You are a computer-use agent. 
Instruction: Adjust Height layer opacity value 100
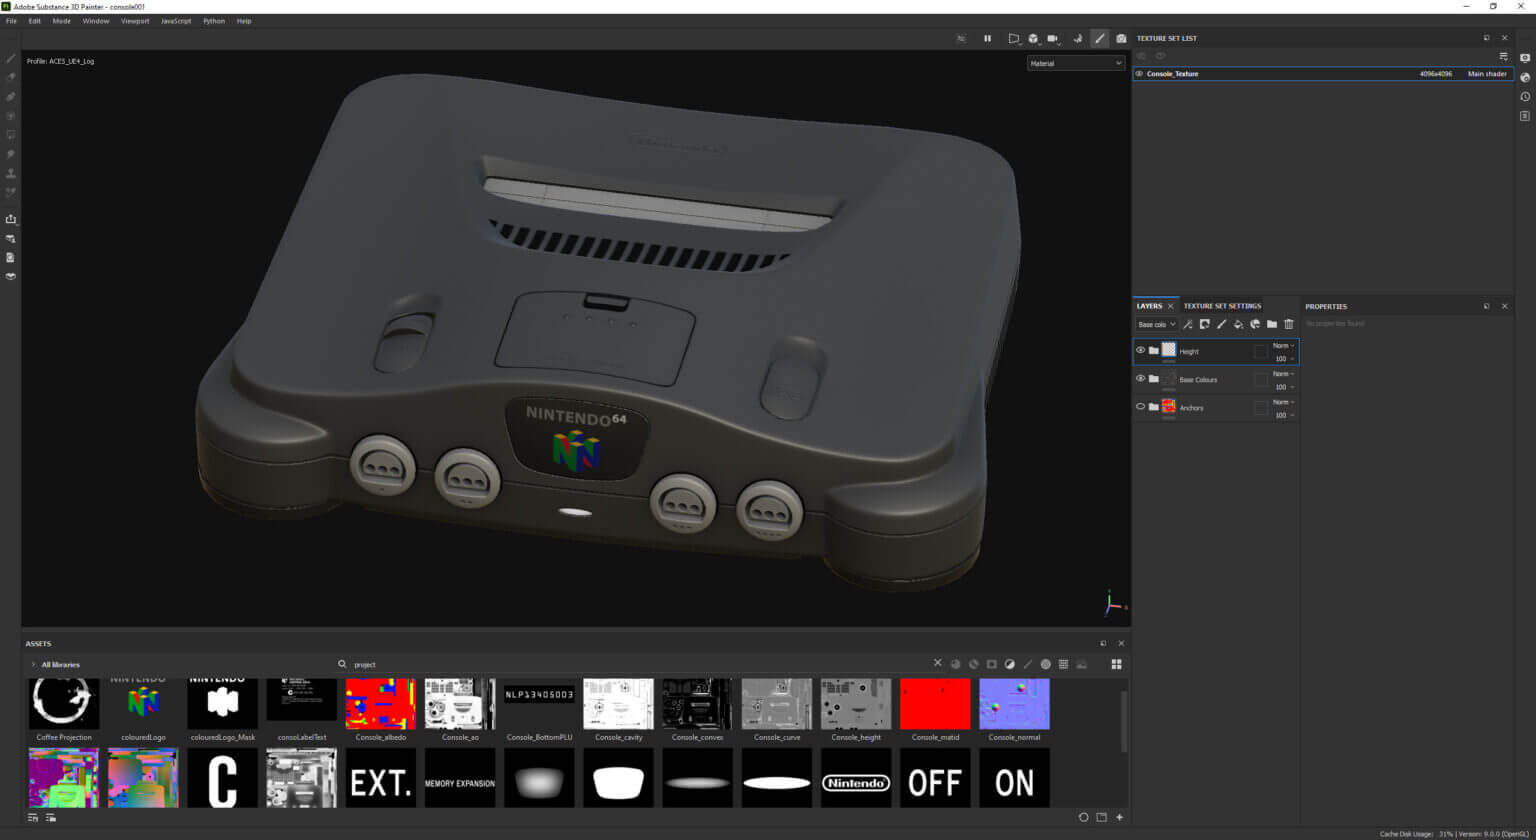pyautogui.click(x=1284, y=358)
